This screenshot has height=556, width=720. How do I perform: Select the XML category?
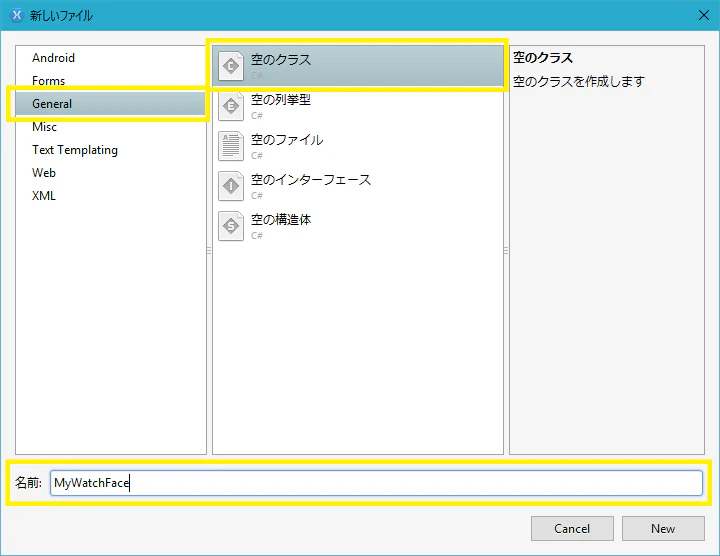[44, 196]
